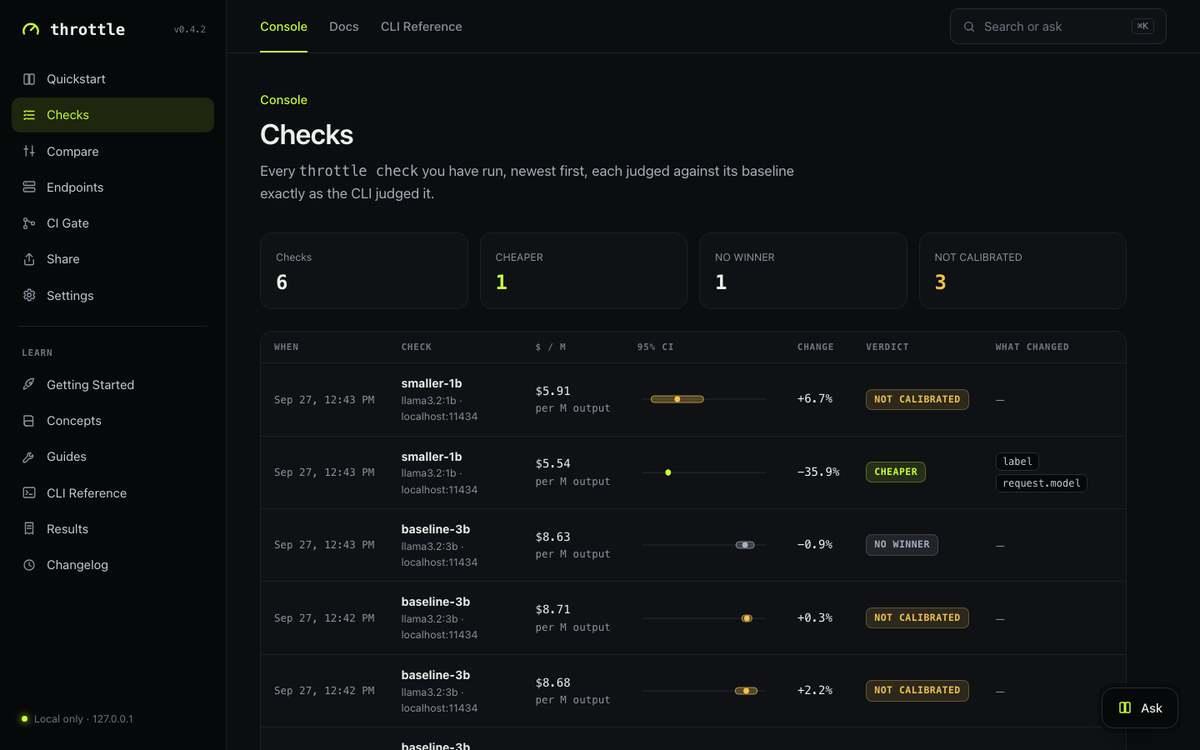Click the Changelog clock icon

click(29, 565)
